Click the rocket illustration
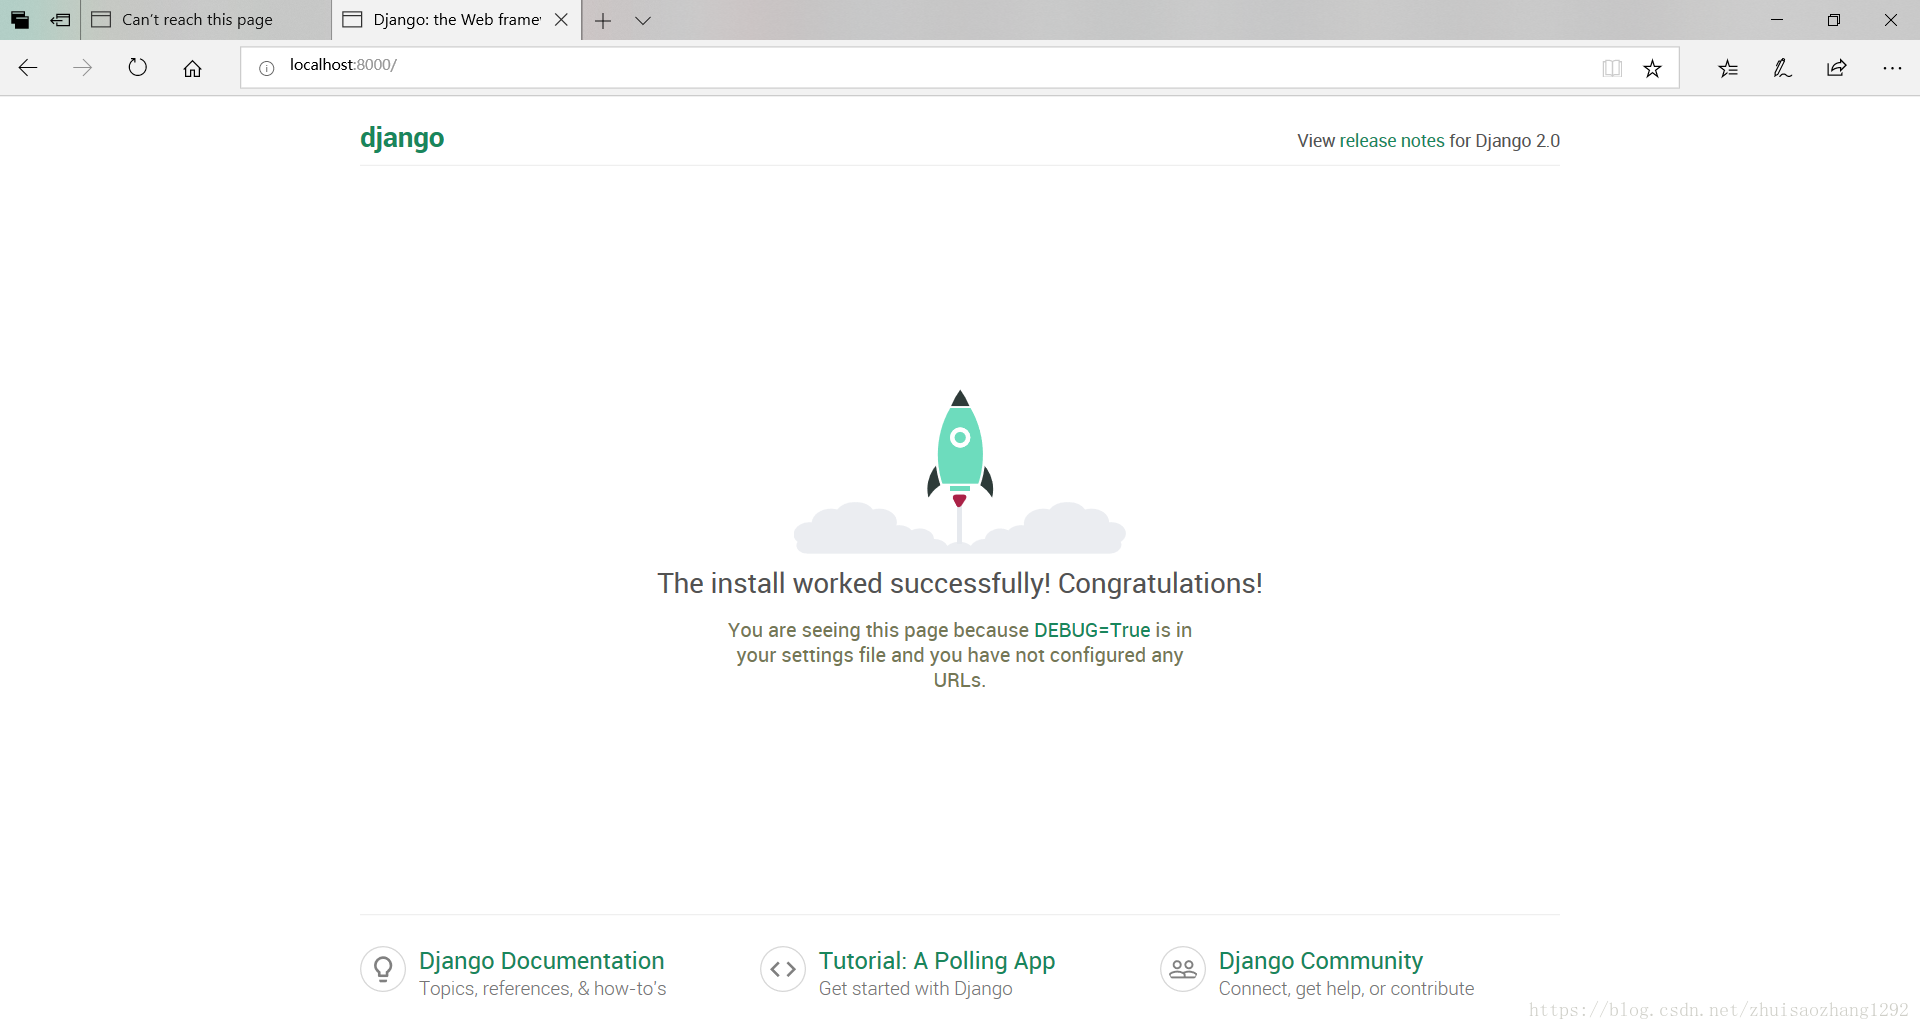The width and height of the screenshot is (1920, 1030). 960,470
